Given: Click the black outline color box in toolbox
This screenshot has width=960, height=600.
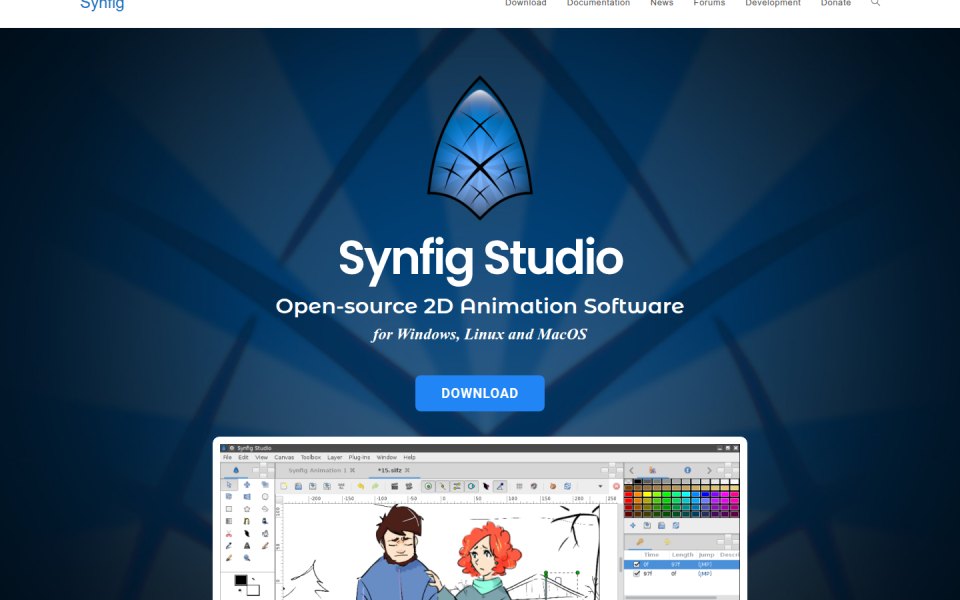Looking at the screenshot, I should (x=241, y=580).
